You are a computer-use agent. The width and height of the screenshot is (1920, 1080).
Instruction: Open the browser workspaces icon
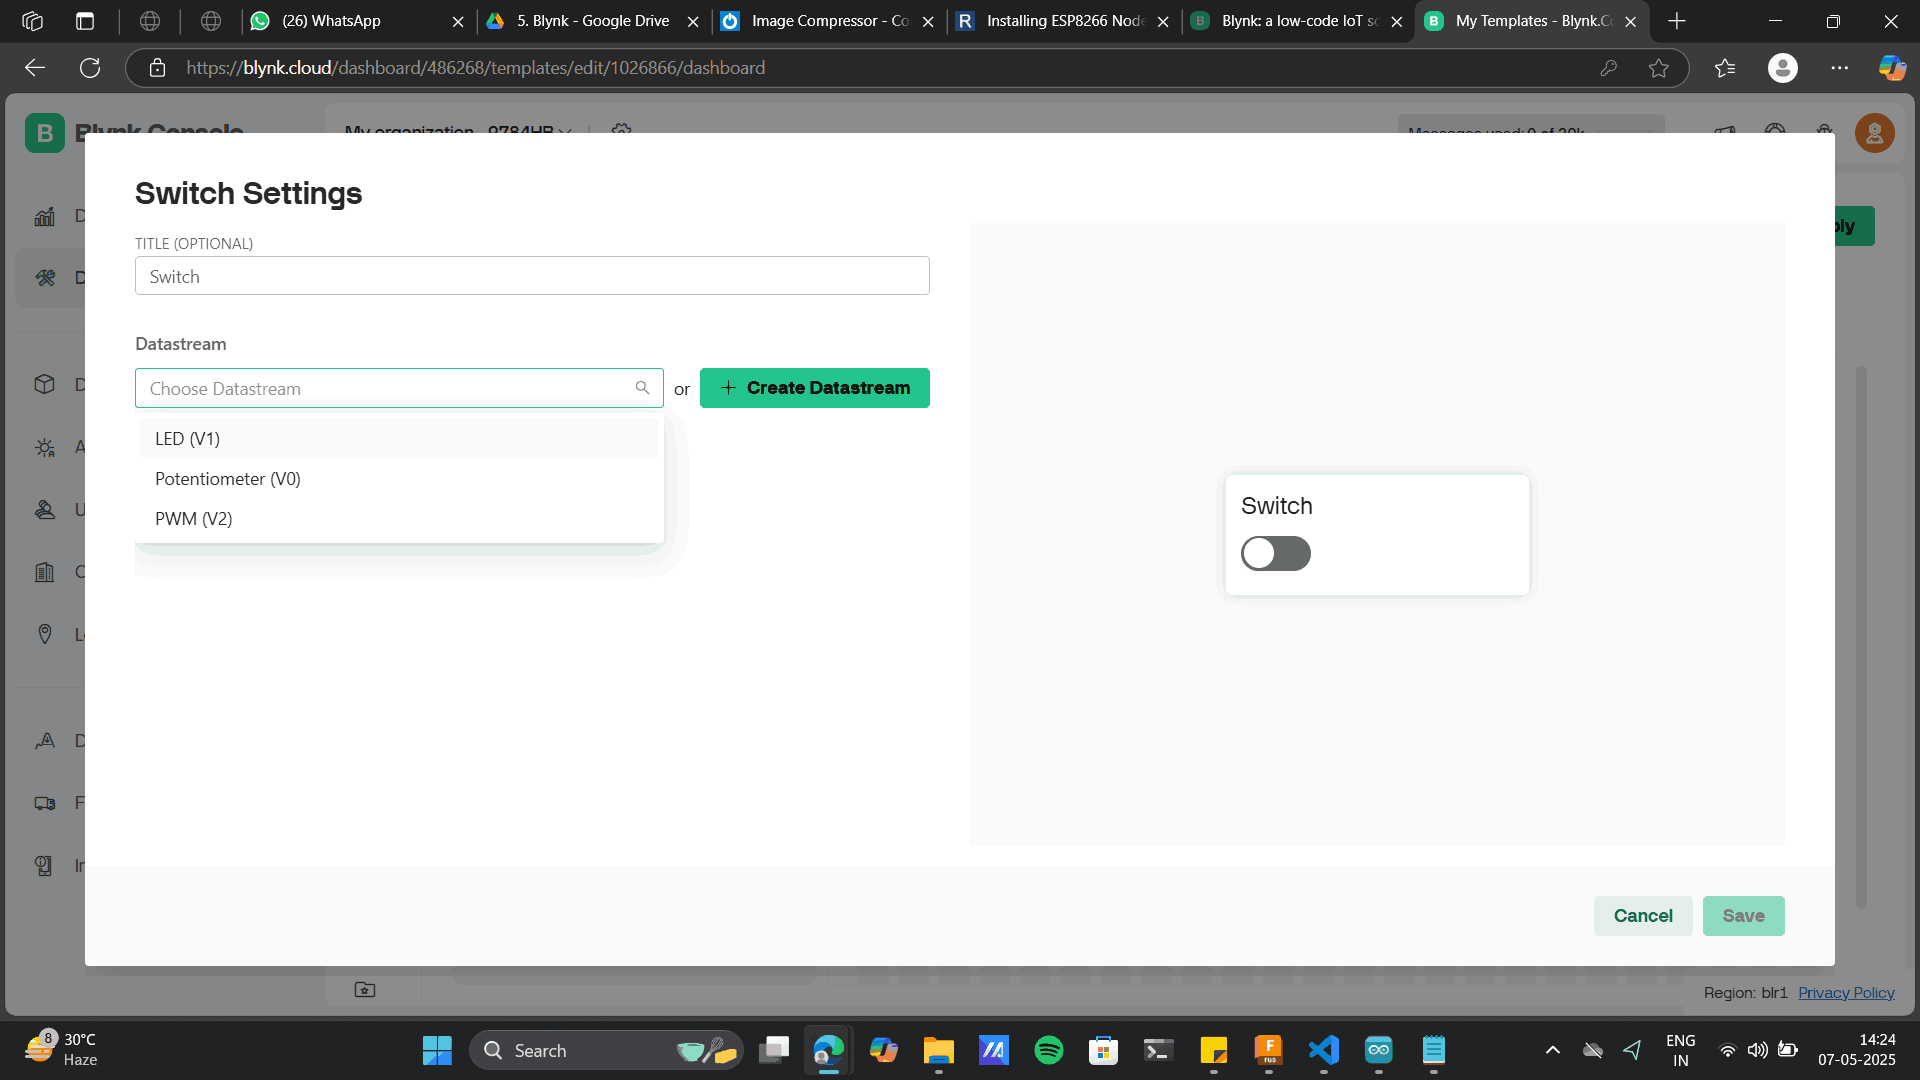click(x=32, y=21)
